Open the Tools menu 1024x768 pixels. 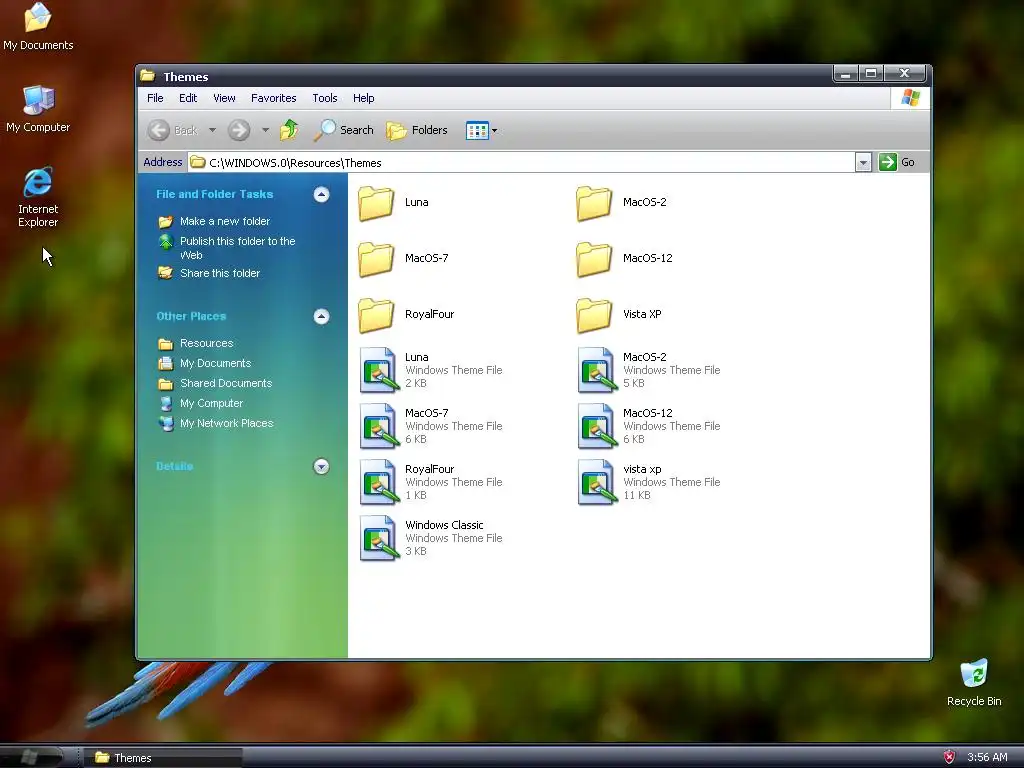325,98
